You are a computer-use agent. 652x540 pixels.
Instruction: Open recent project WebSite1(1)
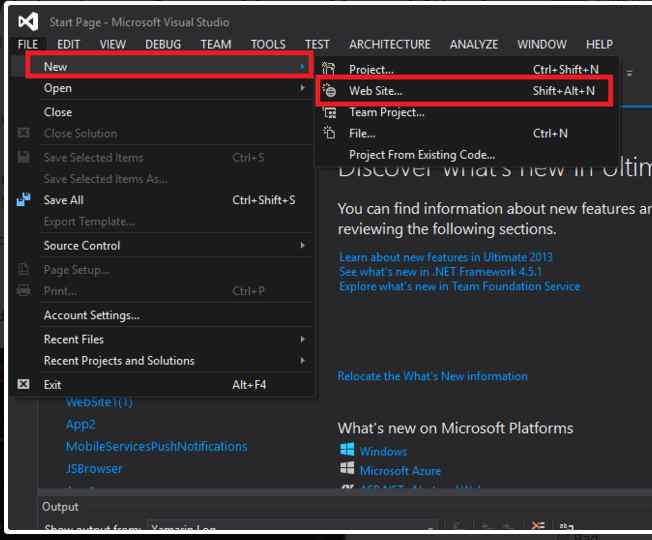point(99,402)
